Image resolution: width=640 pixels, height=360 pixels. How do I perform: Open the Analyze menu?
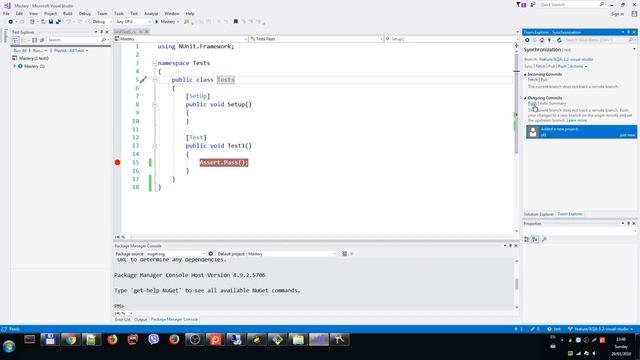(151, 13)
